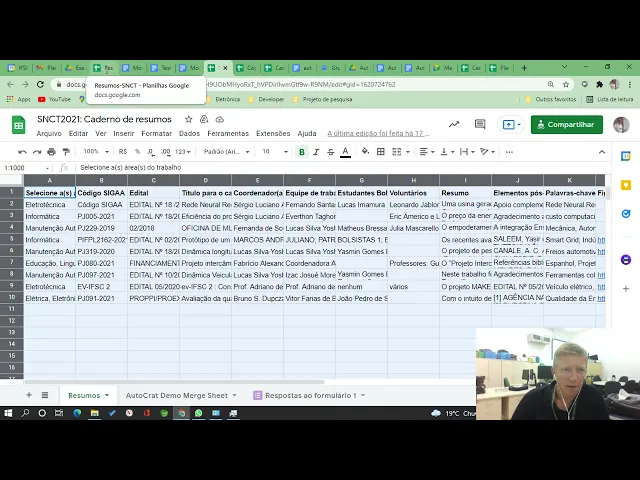Image resolution: width=640 pixels, height=480 pixels.
Task: Open Google Calendar side panel
Action: 626,156
